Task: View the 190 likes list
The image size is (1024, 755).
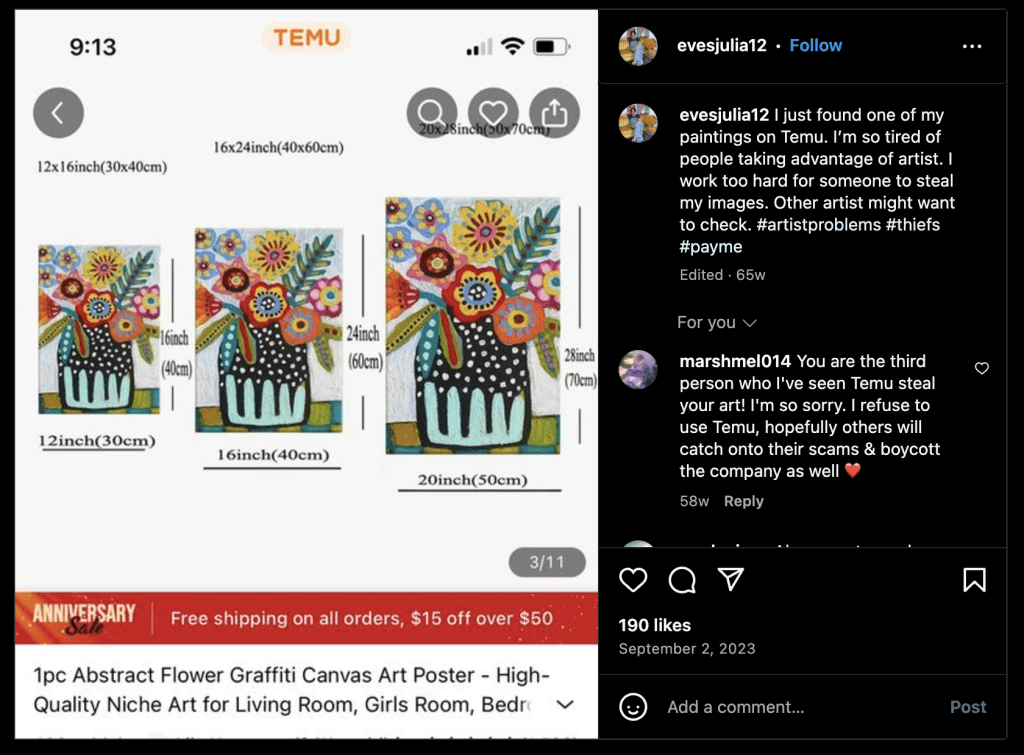Action: click(654, 625)
